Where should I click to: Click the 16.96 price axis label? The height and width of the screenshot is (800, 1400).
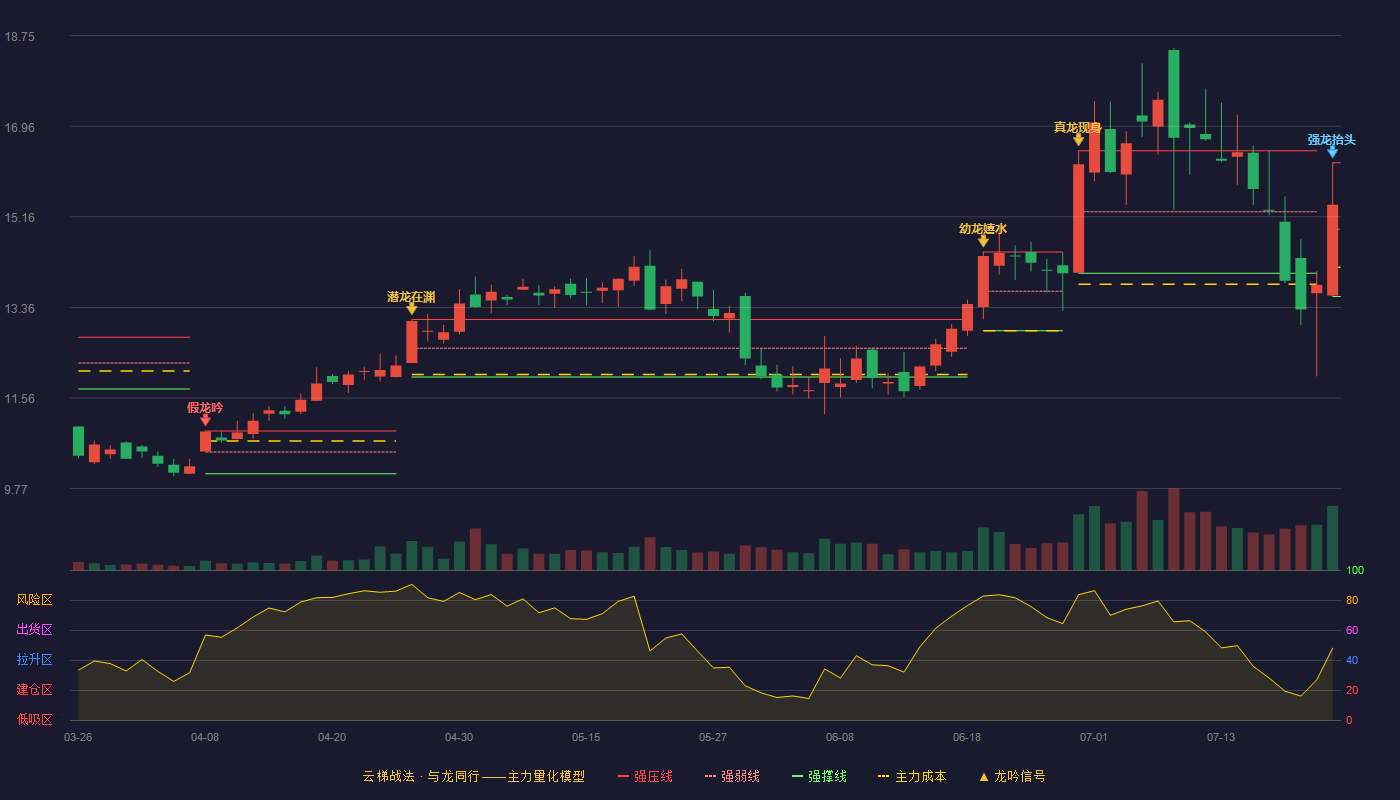tap(20, 127)
